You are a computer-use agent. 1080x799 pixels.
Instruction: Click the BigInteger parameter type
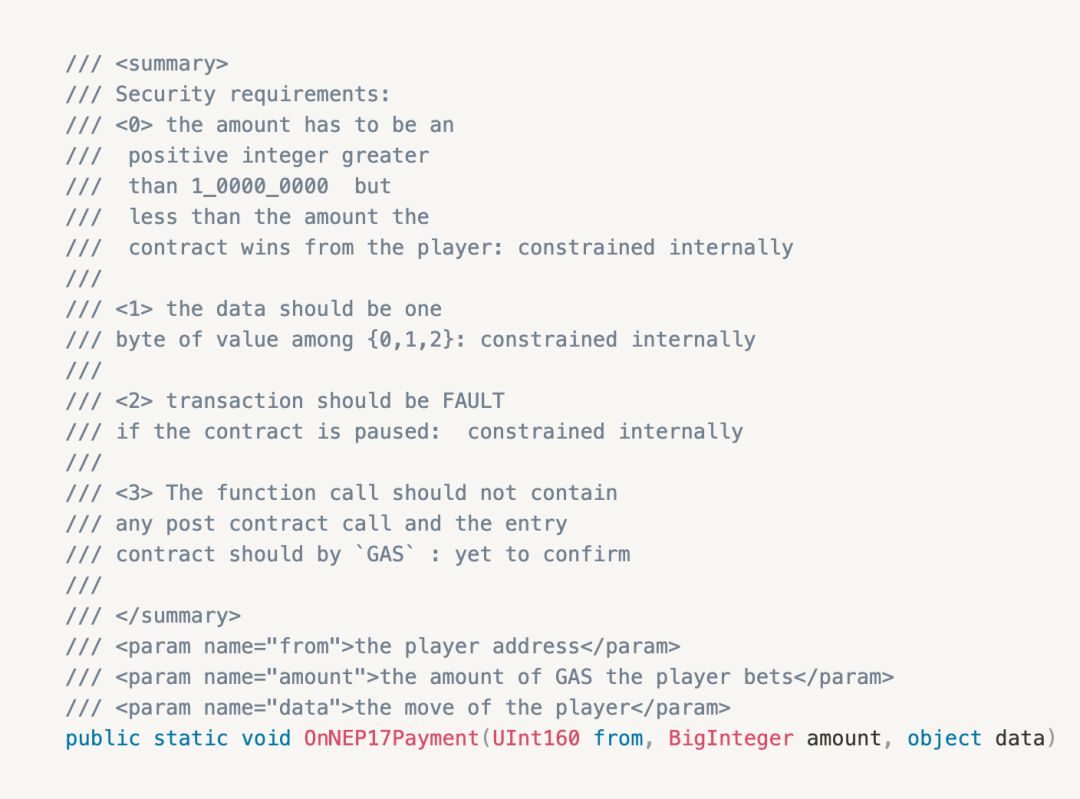tap(731, 738)
